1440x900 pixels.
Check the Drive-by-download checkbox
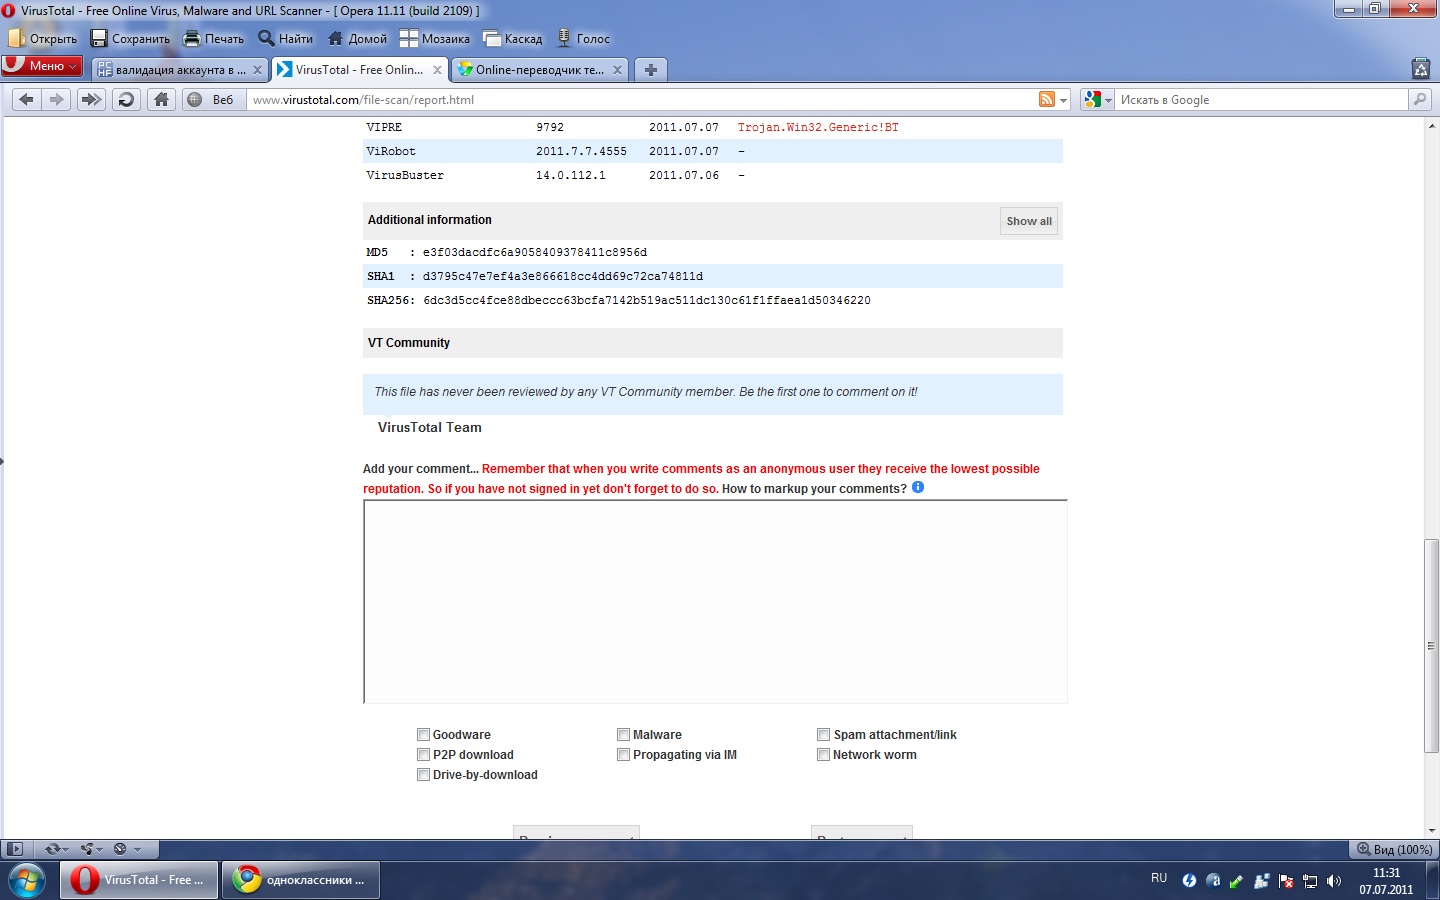click(x=423, y=775)
